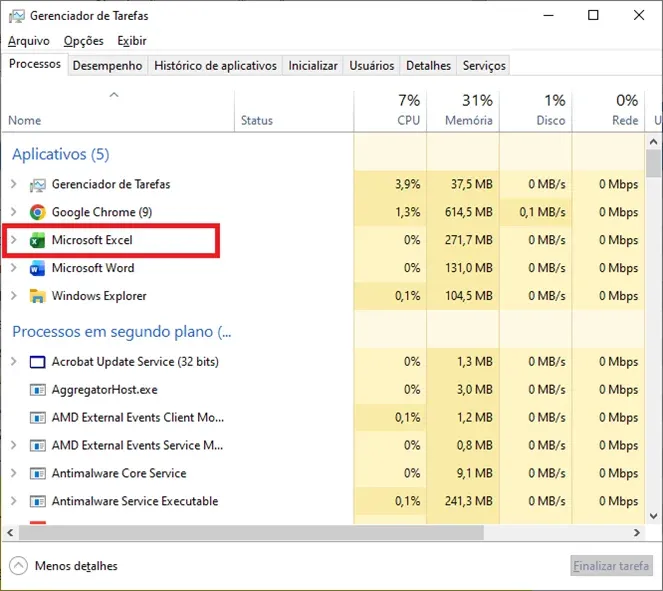This screenshot has width=663, height=591.
Task: Click the vertical scrollbar down arrow
Action: coord(653,516)
